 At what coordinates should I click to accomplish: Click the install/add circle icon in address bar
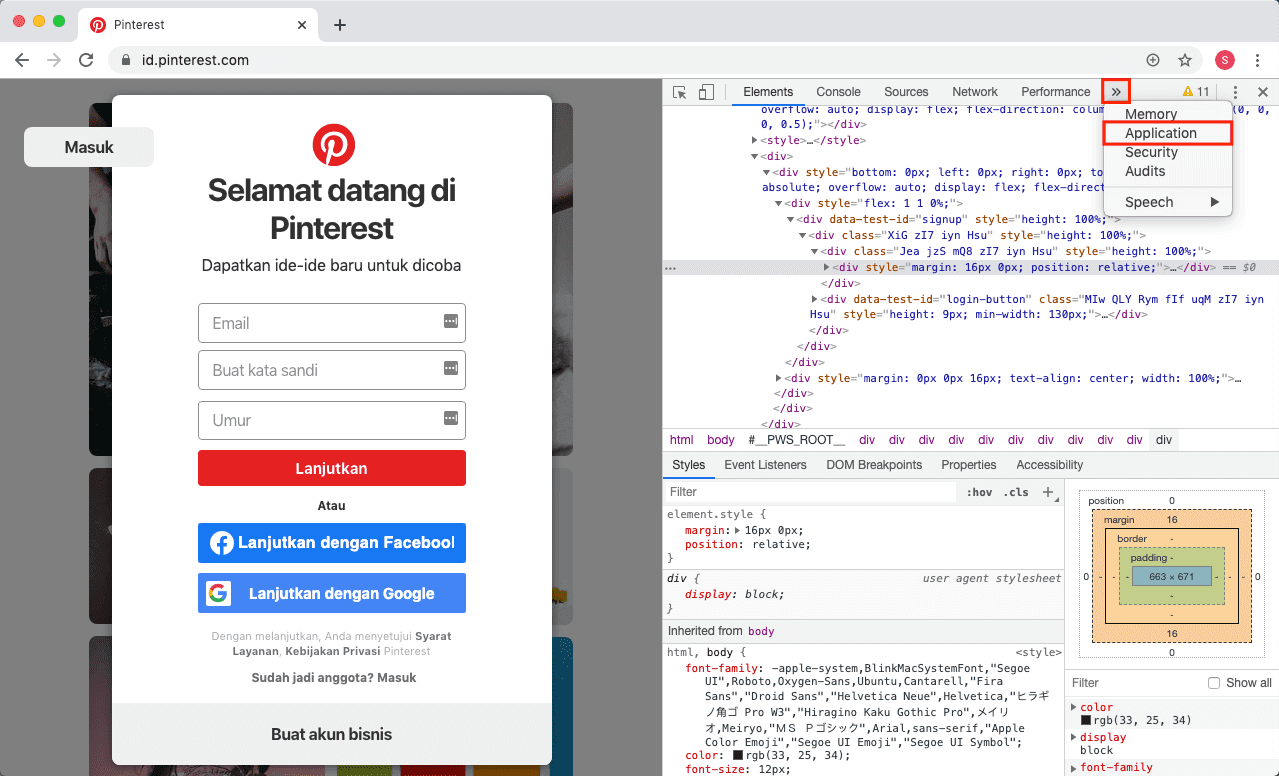(1153, 60)
